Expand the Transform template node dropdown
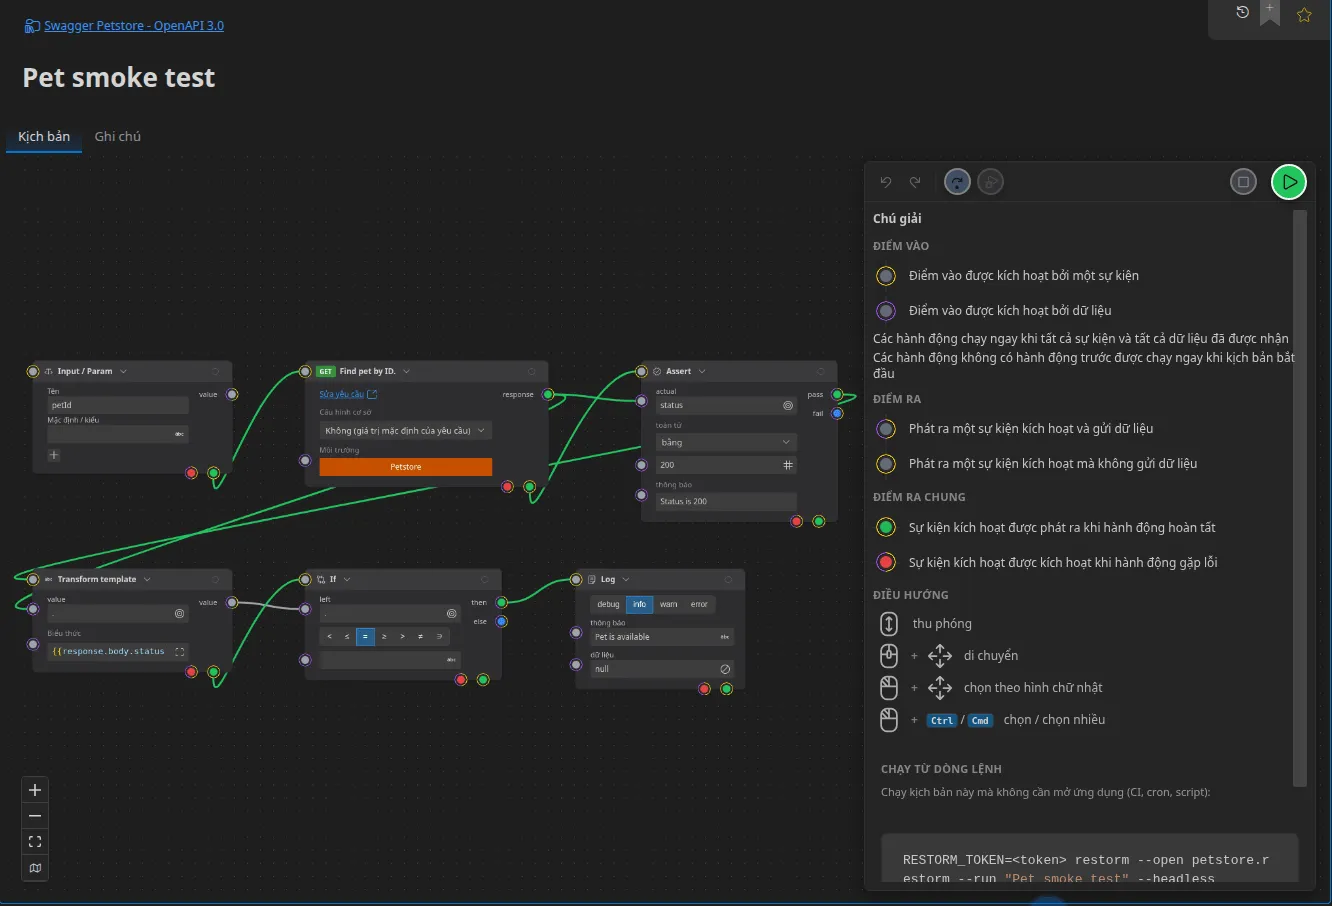 147,579
